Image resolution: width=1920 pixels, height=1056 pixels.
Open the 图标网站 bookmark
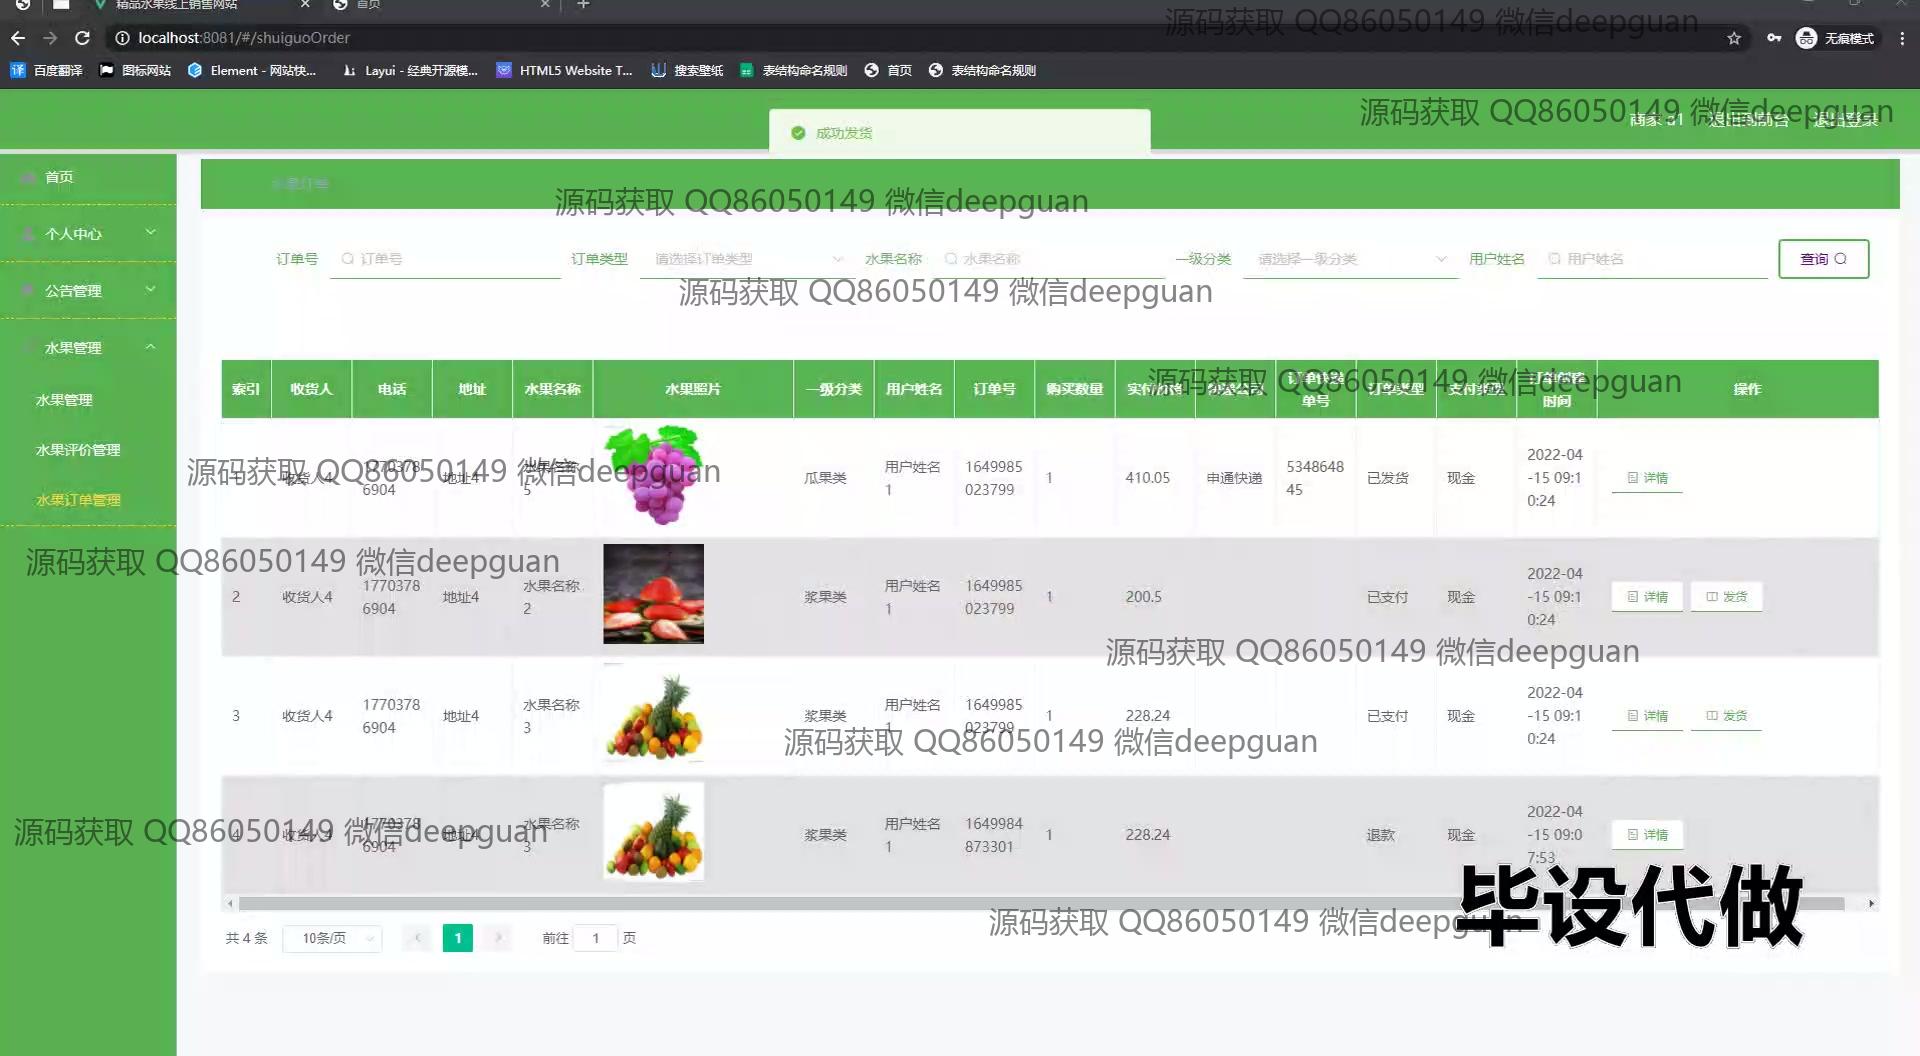pyautogui.click(x=135, y=70)
